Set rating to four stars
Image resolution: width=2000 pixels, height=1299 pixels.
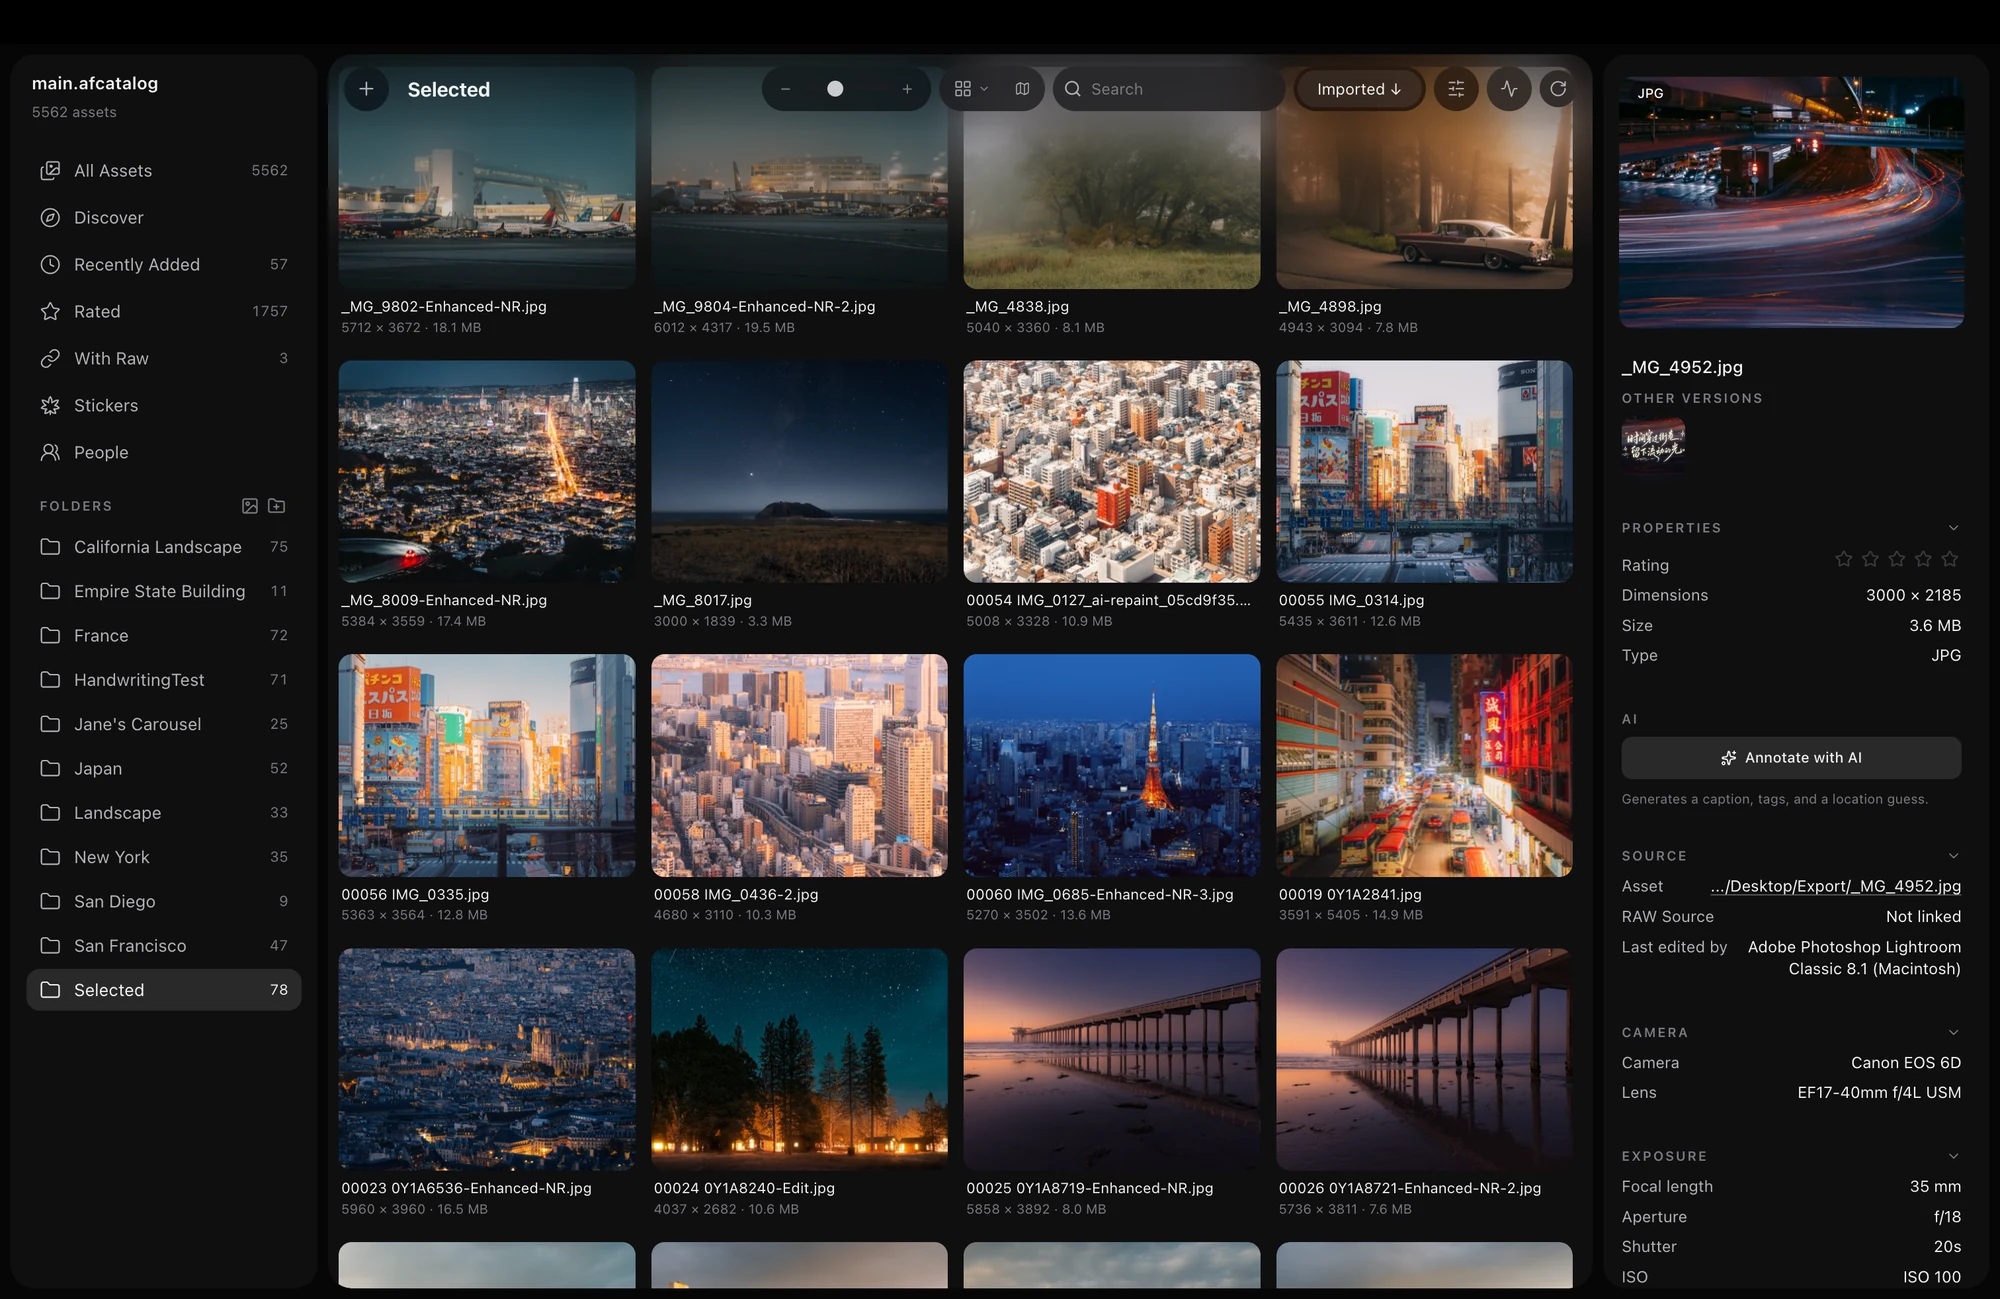[x=1923, y=559]
